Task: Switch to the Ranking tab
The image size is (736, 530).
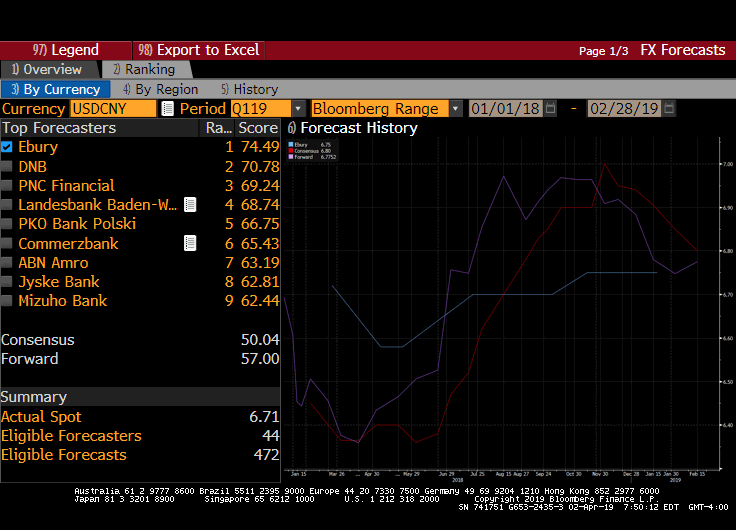Action: coord(146,69)
